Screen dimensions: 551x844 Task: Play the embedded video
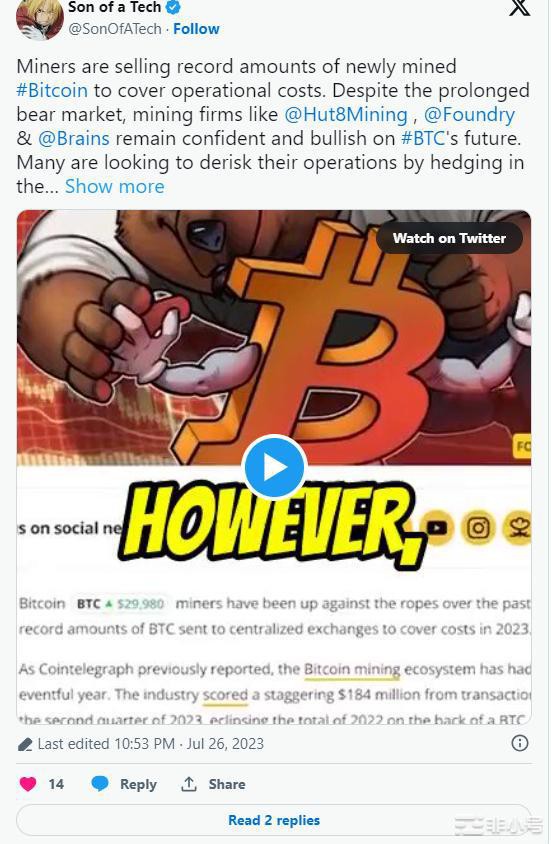[x=274, y=468]
